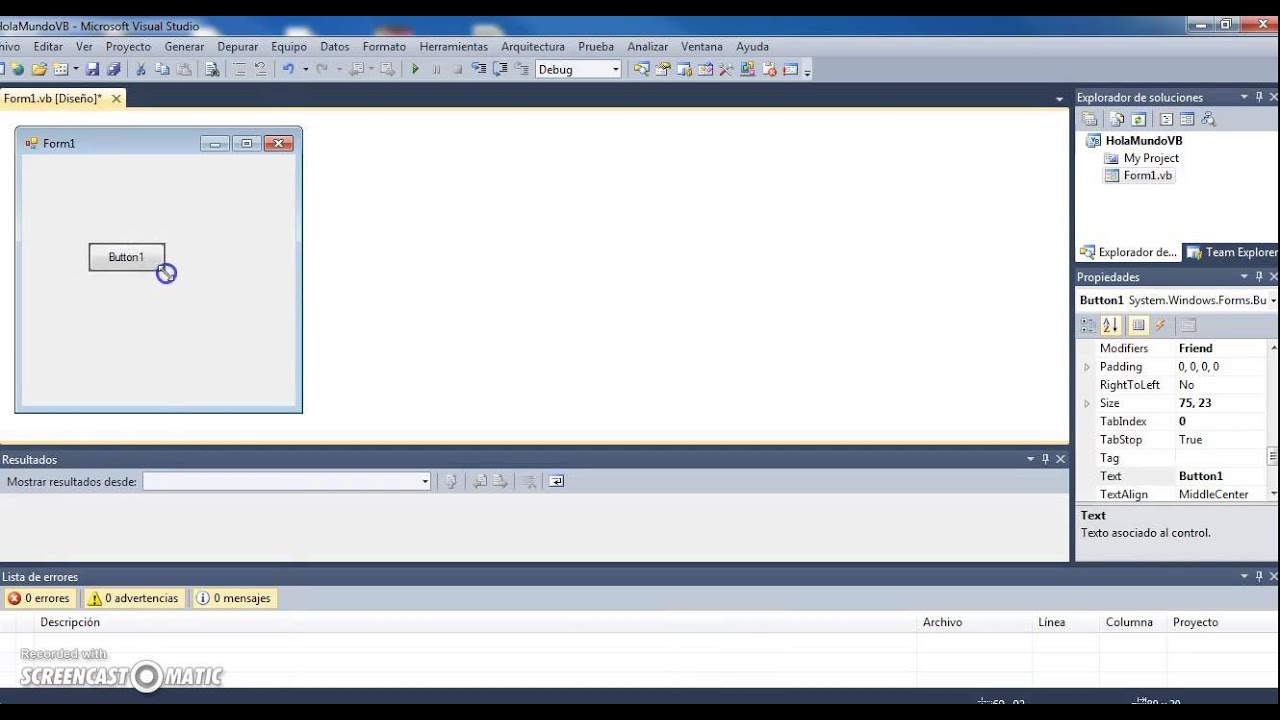Click Show All Files in Solution Explorer
This screenshot has width=1280, height=720.
click(x=1117, y=119)
